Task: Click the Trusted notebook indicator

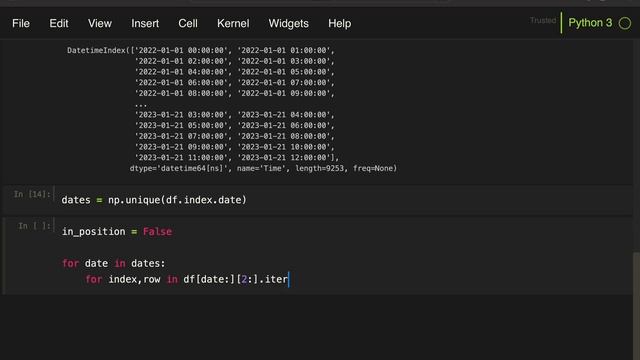Action: [x=543, y=20]
